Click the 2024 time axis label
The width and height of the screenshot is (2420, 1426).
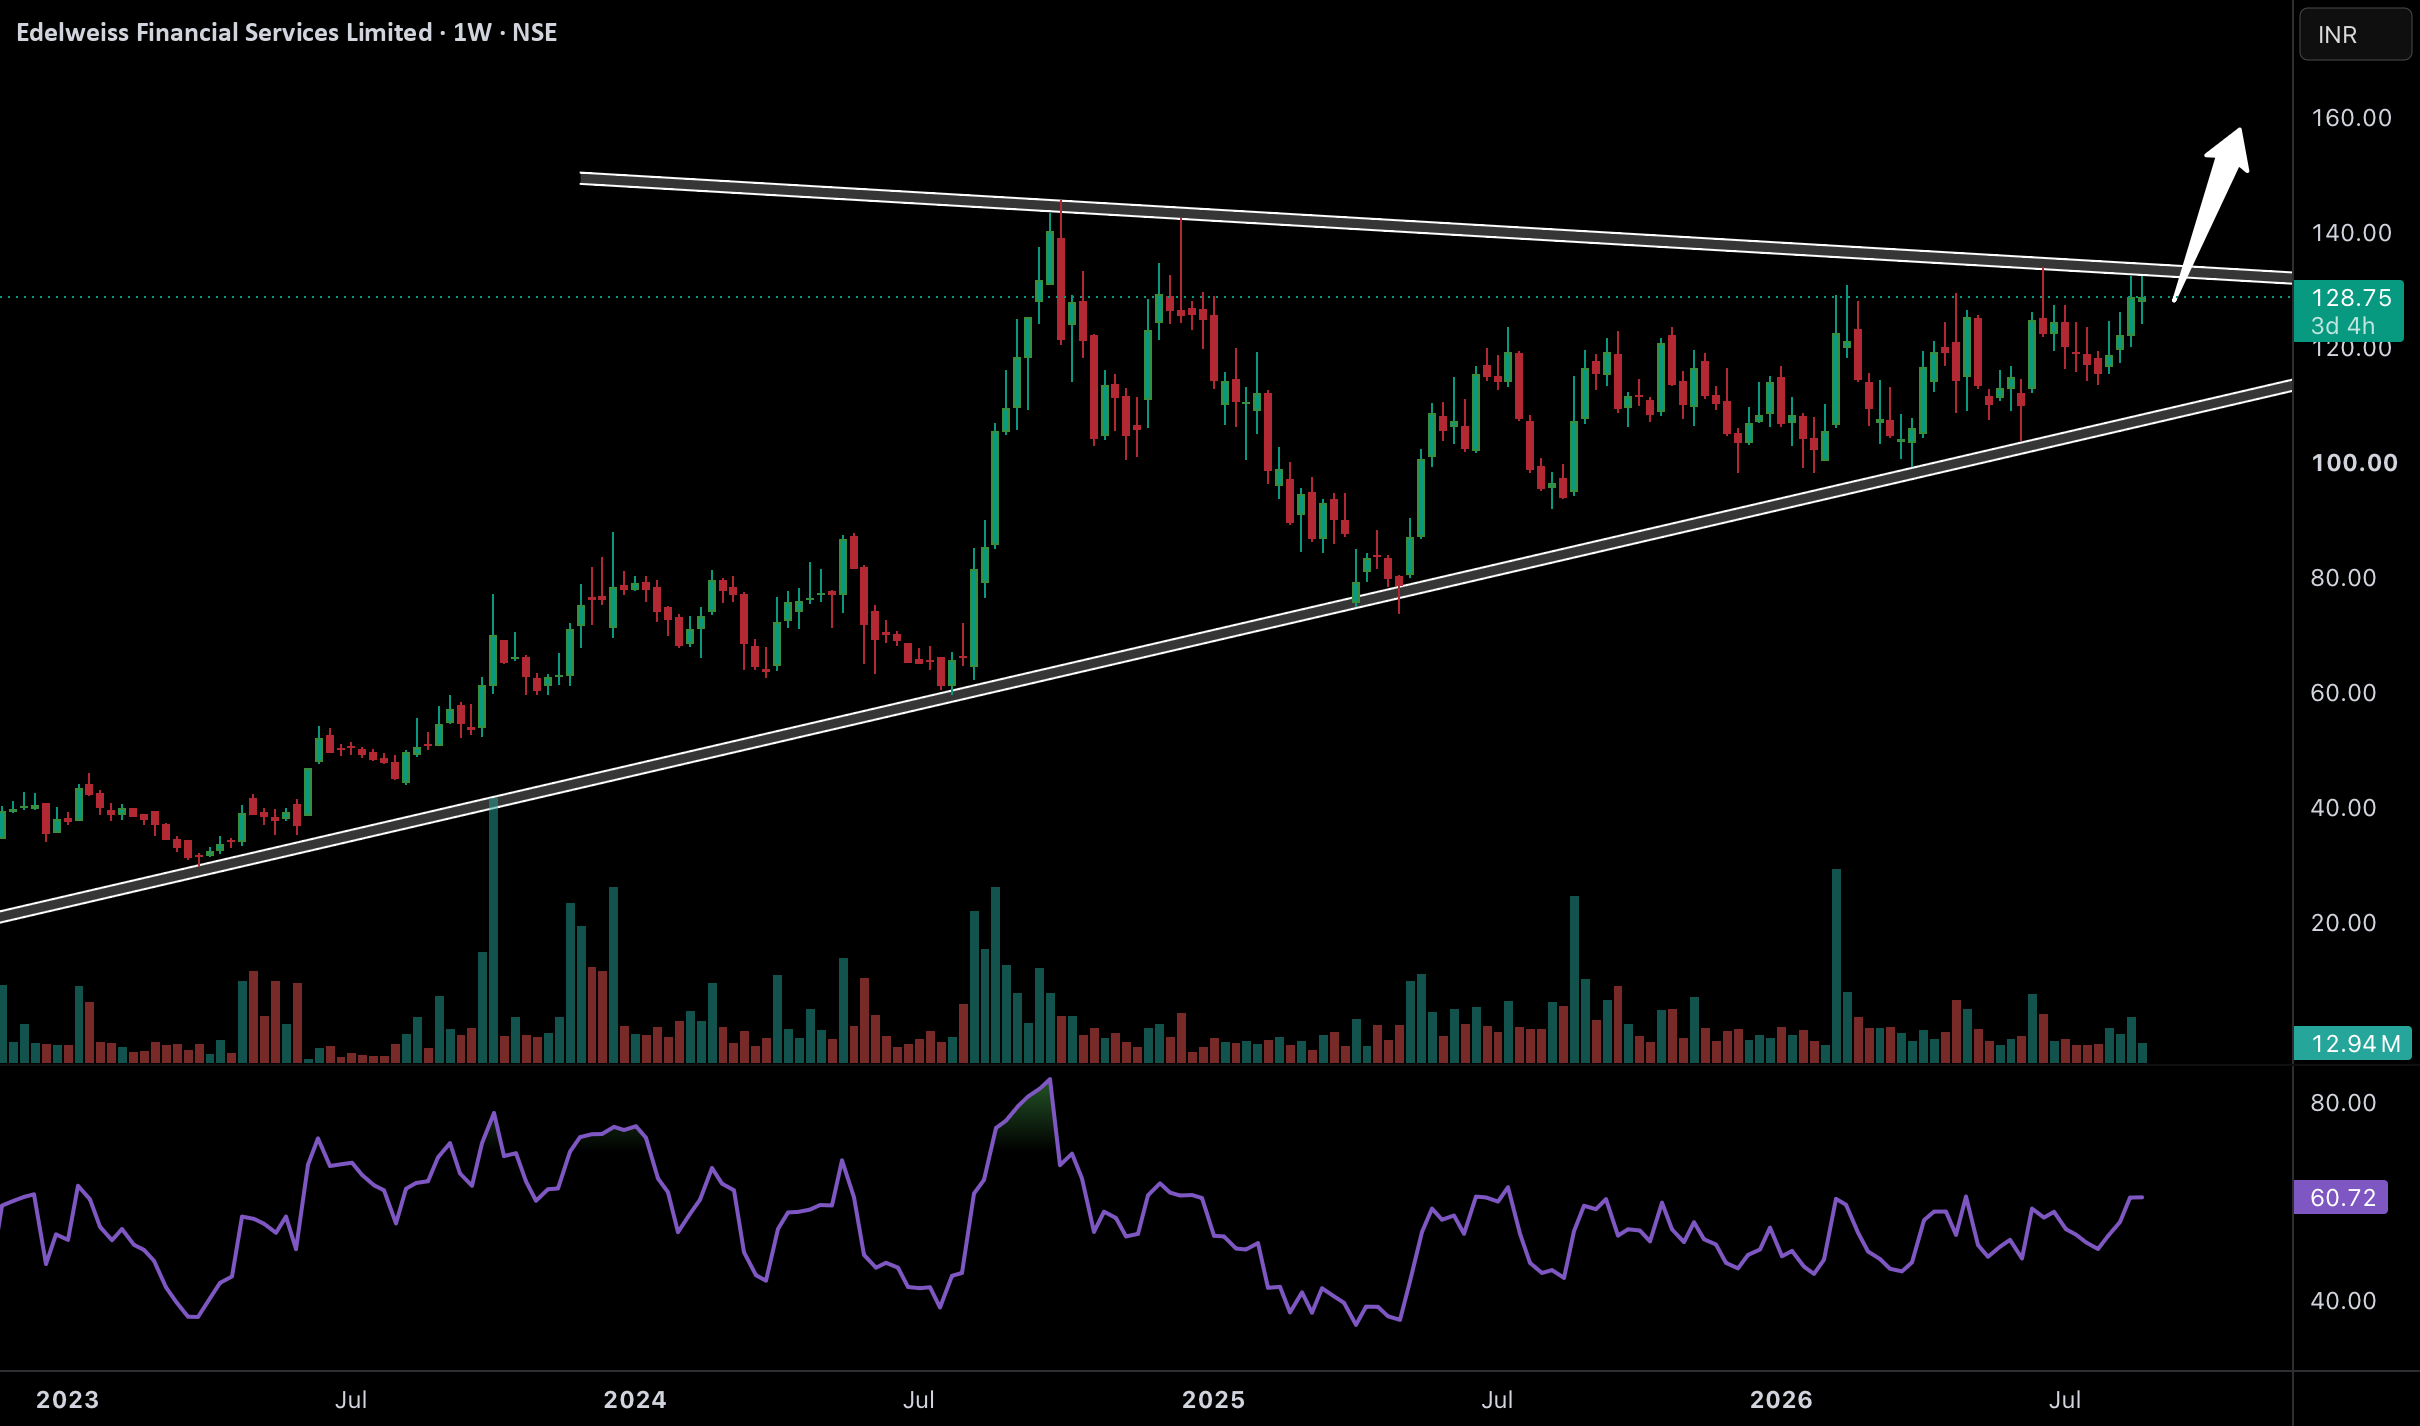click(x=635, y=1399)
